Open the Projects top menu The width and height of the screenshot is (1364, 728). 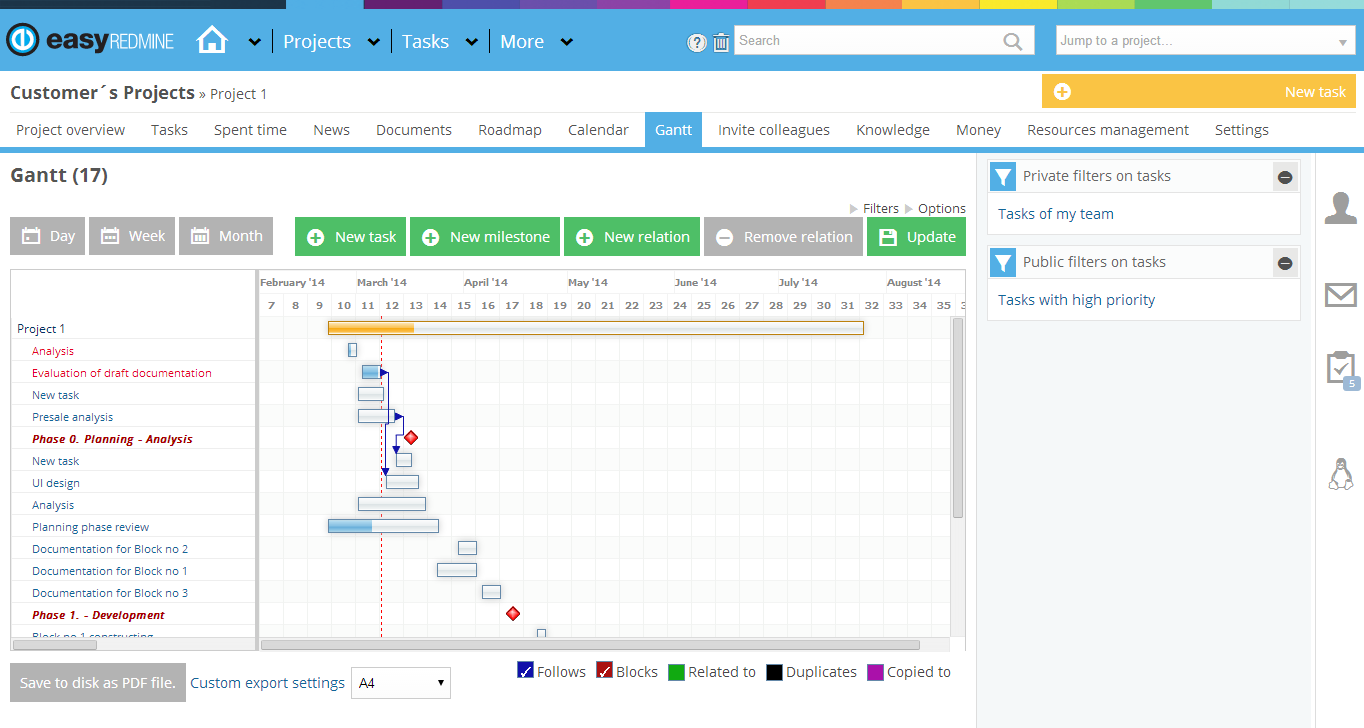point(317,41)
